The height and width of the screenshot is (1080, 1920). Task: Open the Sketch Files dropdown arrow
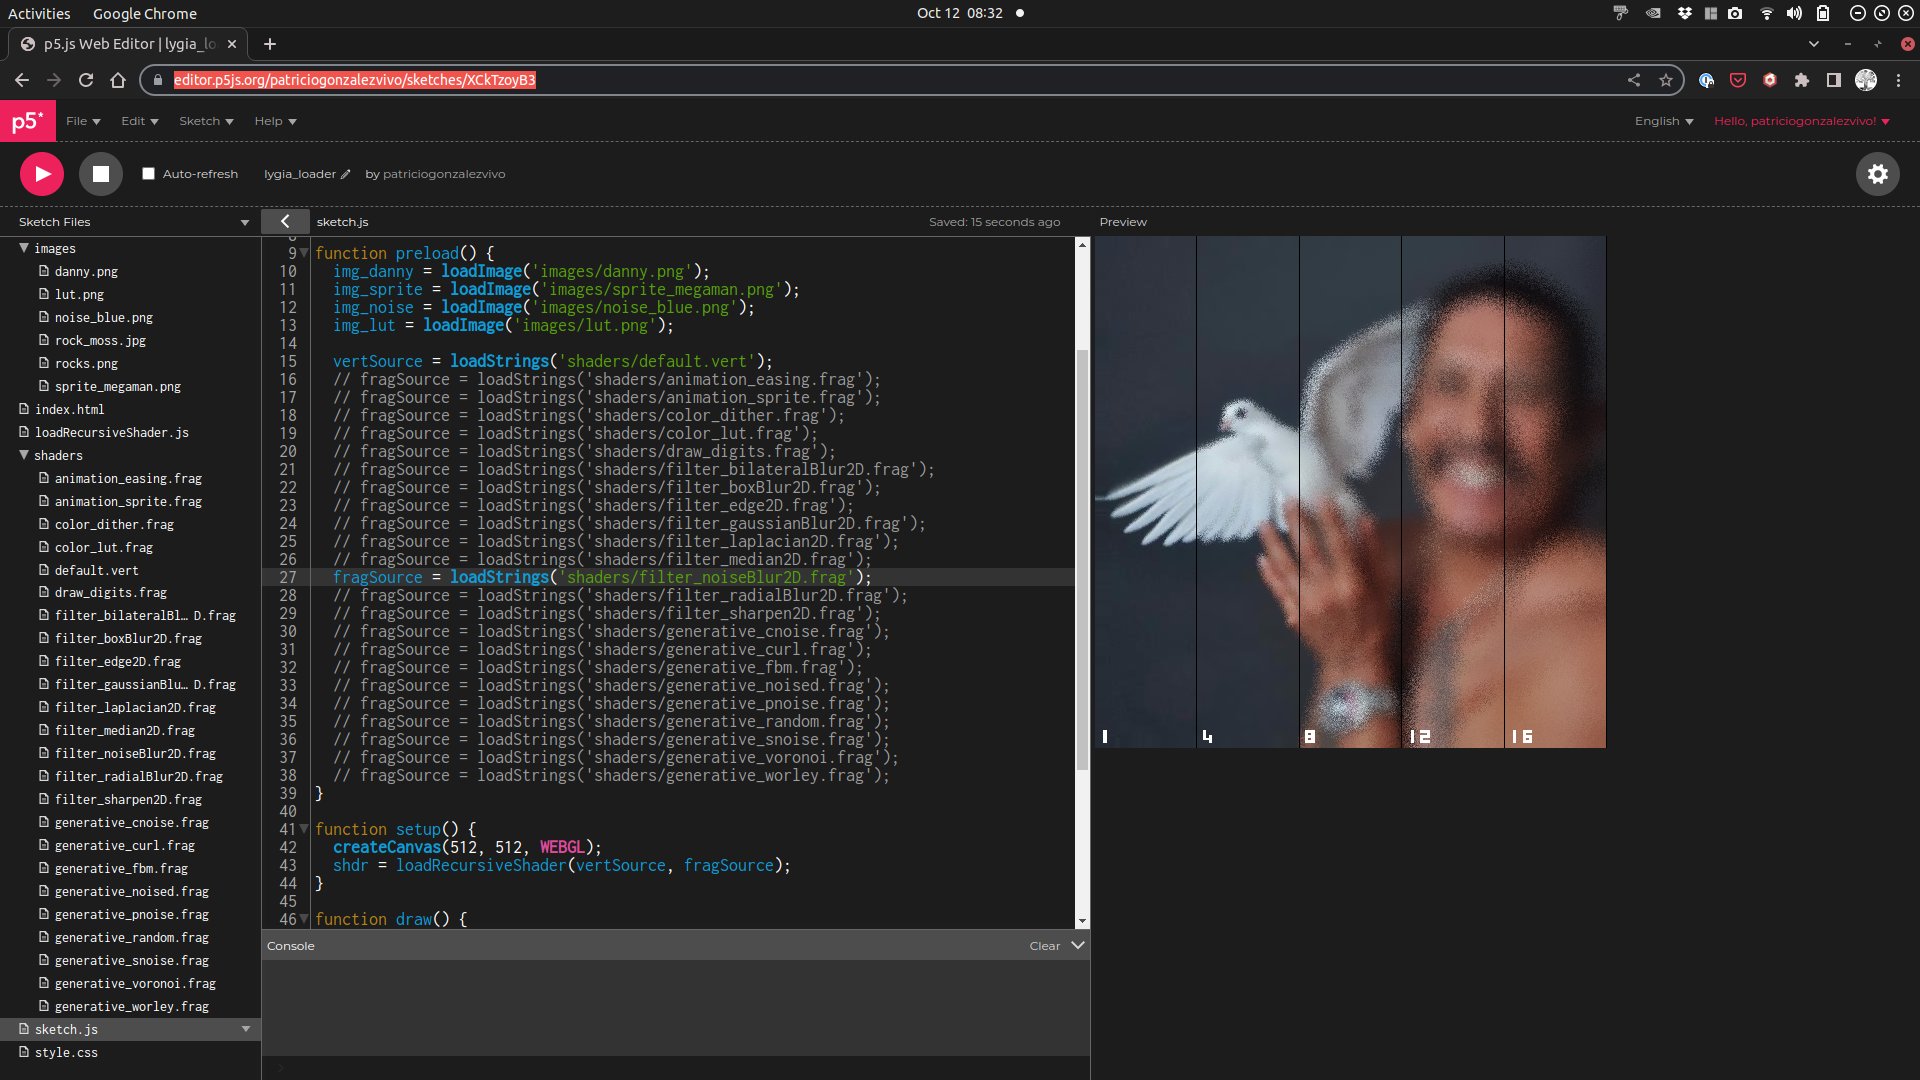[245, 222]
